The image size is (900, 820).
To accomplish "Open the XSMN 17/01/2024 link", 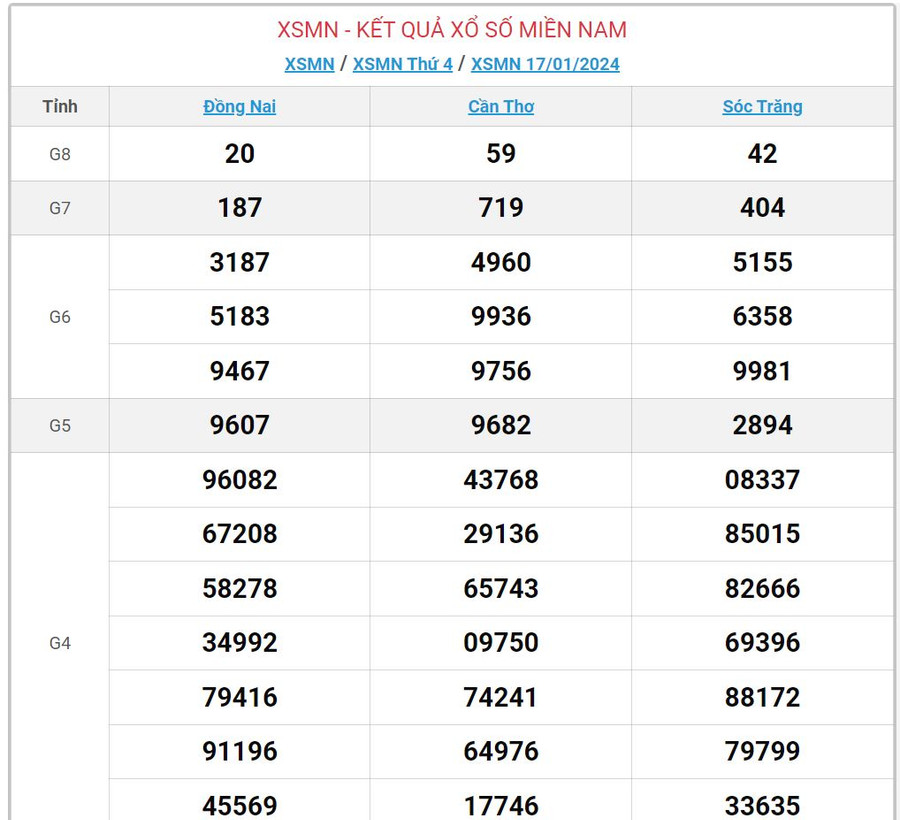I will coord(545,64).
